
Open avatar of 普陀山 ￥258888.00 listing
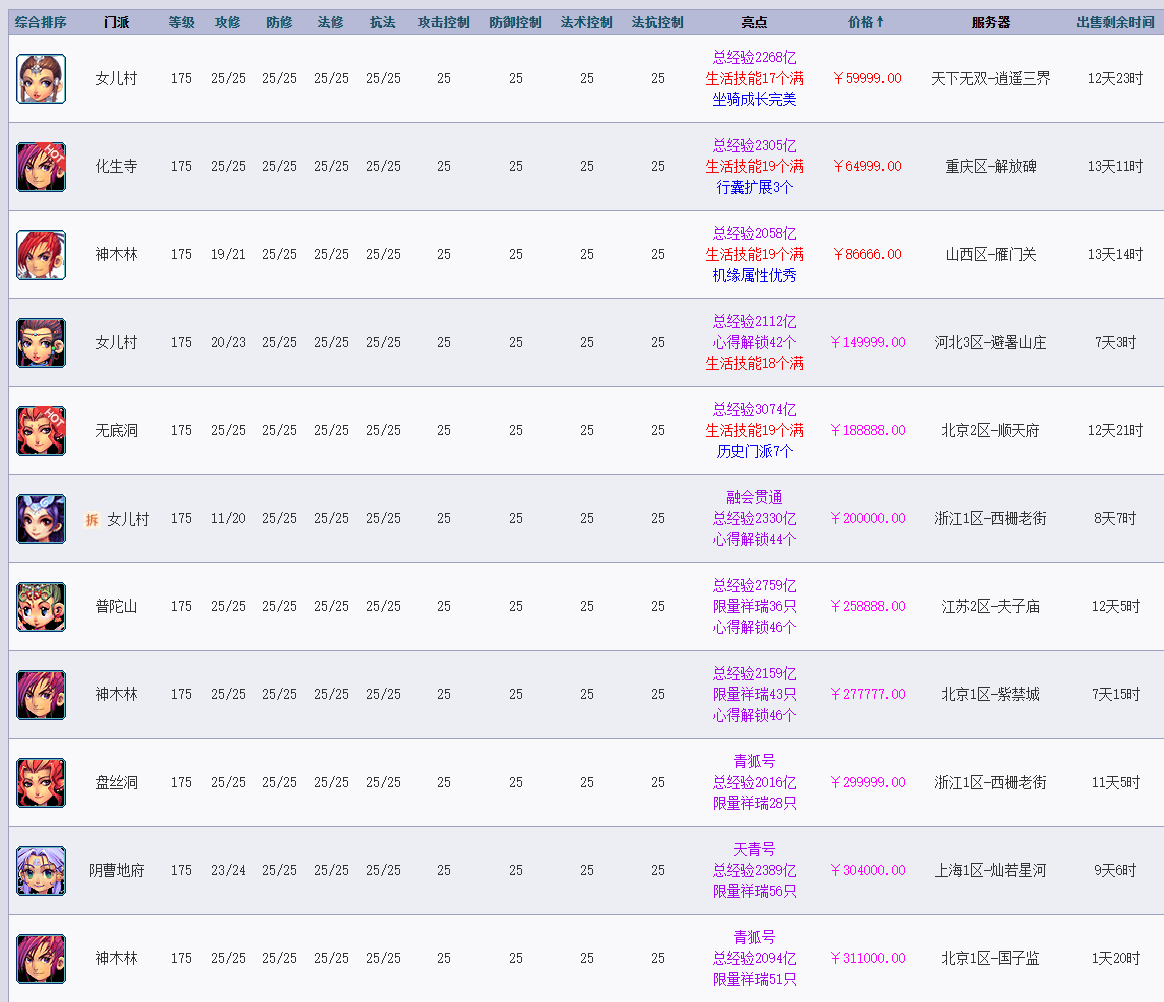click(x=41, y=606)
